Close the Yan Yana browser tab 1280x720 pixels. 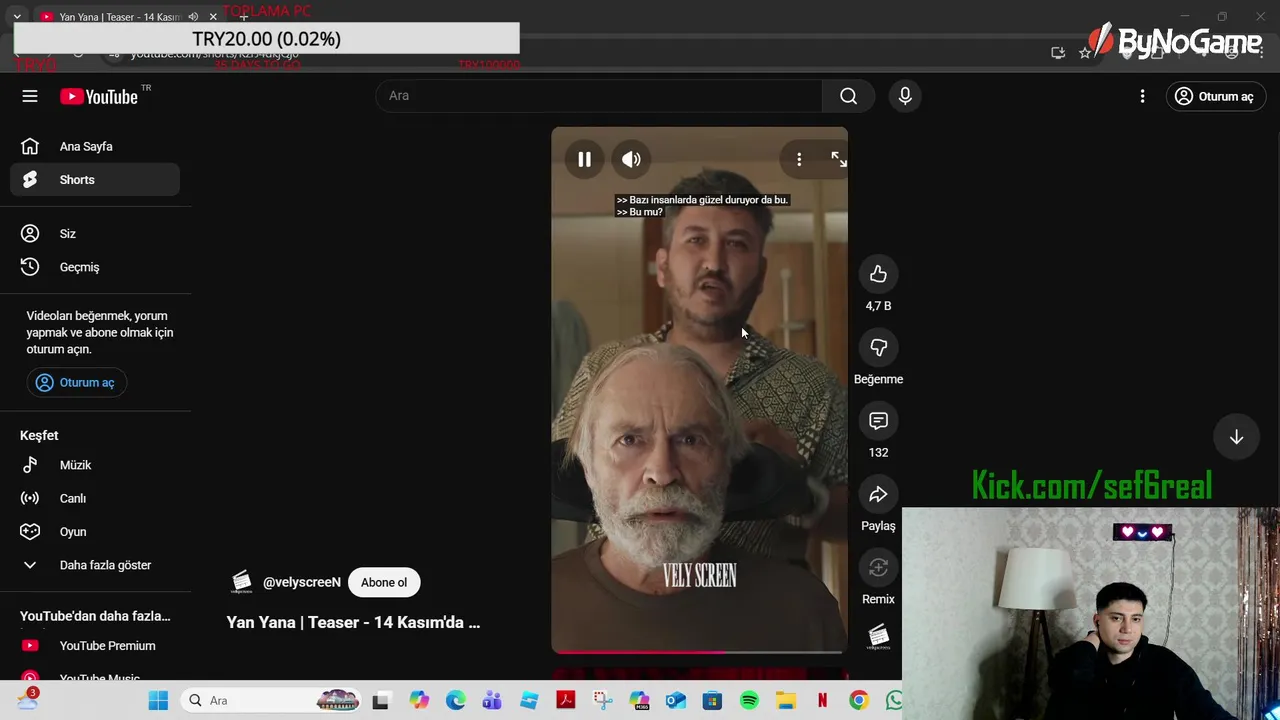pyautogui.click(x=212, y=17)
